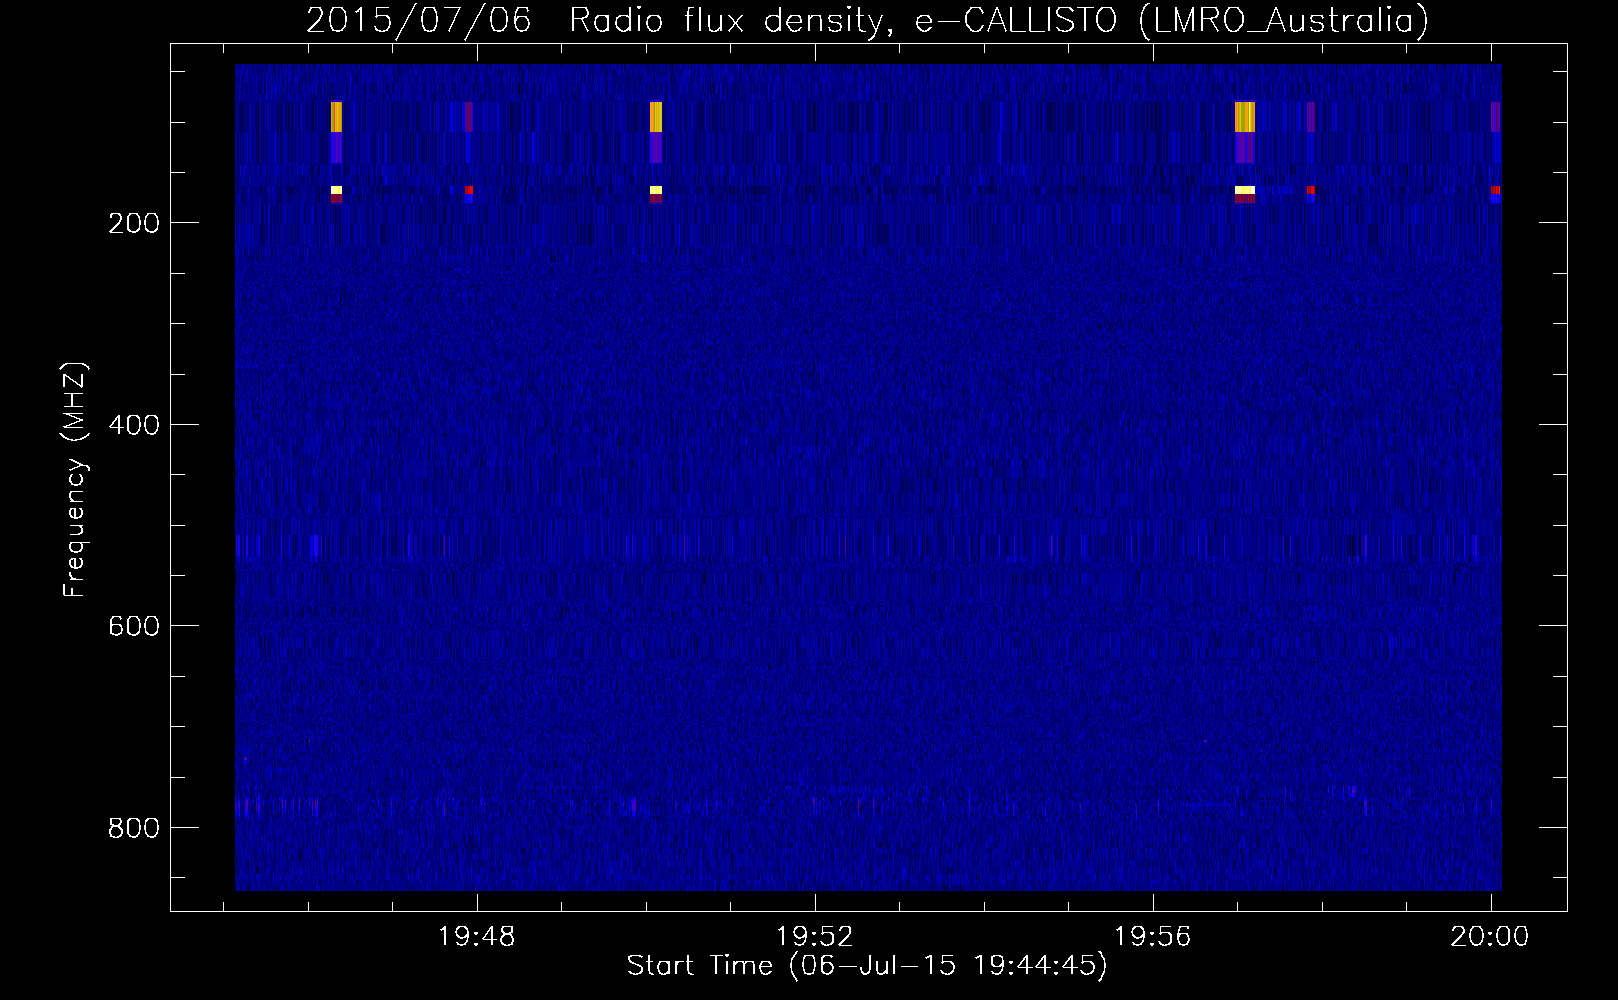
Task: Click the 19:56 time tick label
Action: (x=1152, y=937)
